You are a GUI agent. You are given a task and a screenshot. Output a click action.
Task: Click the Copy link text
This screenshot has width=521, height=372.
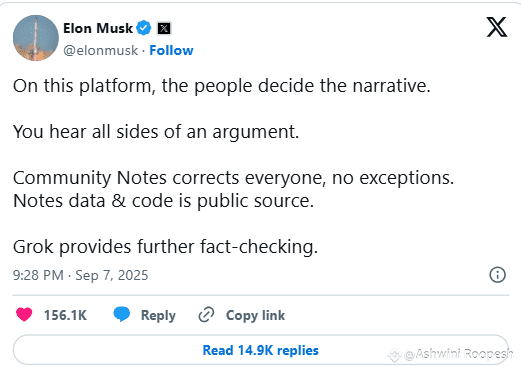click(x=255, y=315)
